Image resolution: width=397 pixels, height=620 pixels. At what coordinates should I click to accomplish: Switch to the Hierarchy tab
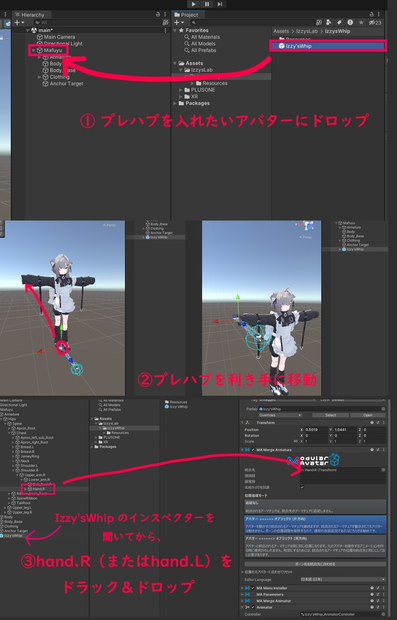[30, 15]
